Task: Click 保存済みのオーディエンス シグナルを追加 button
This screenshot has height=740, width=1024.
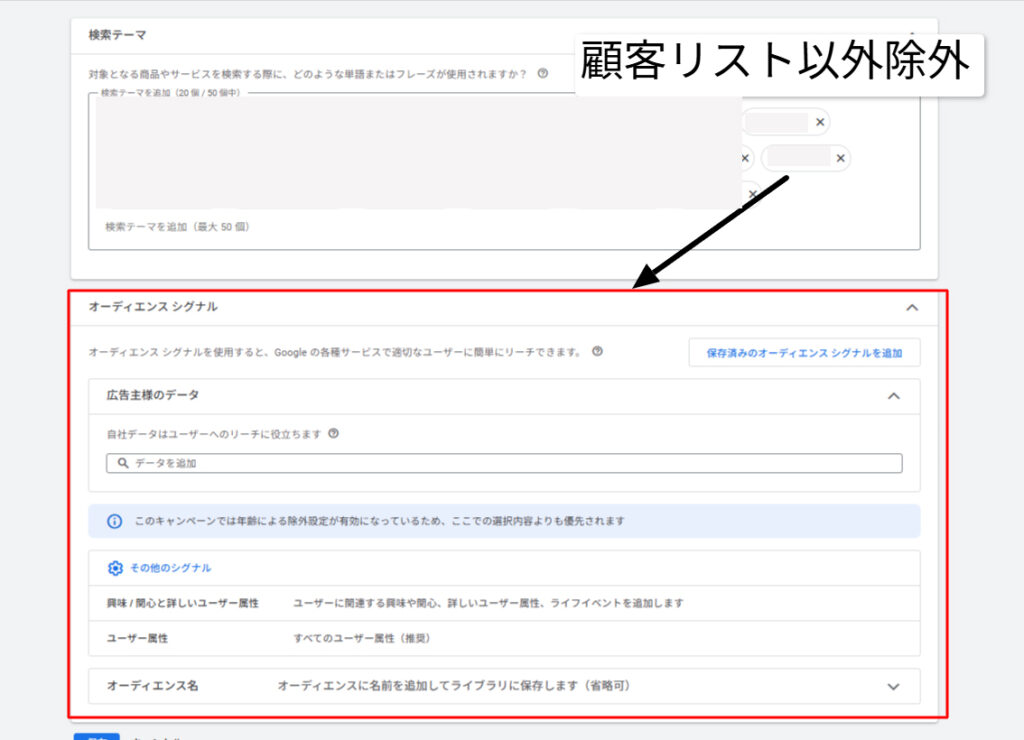Action: (804, 353)
